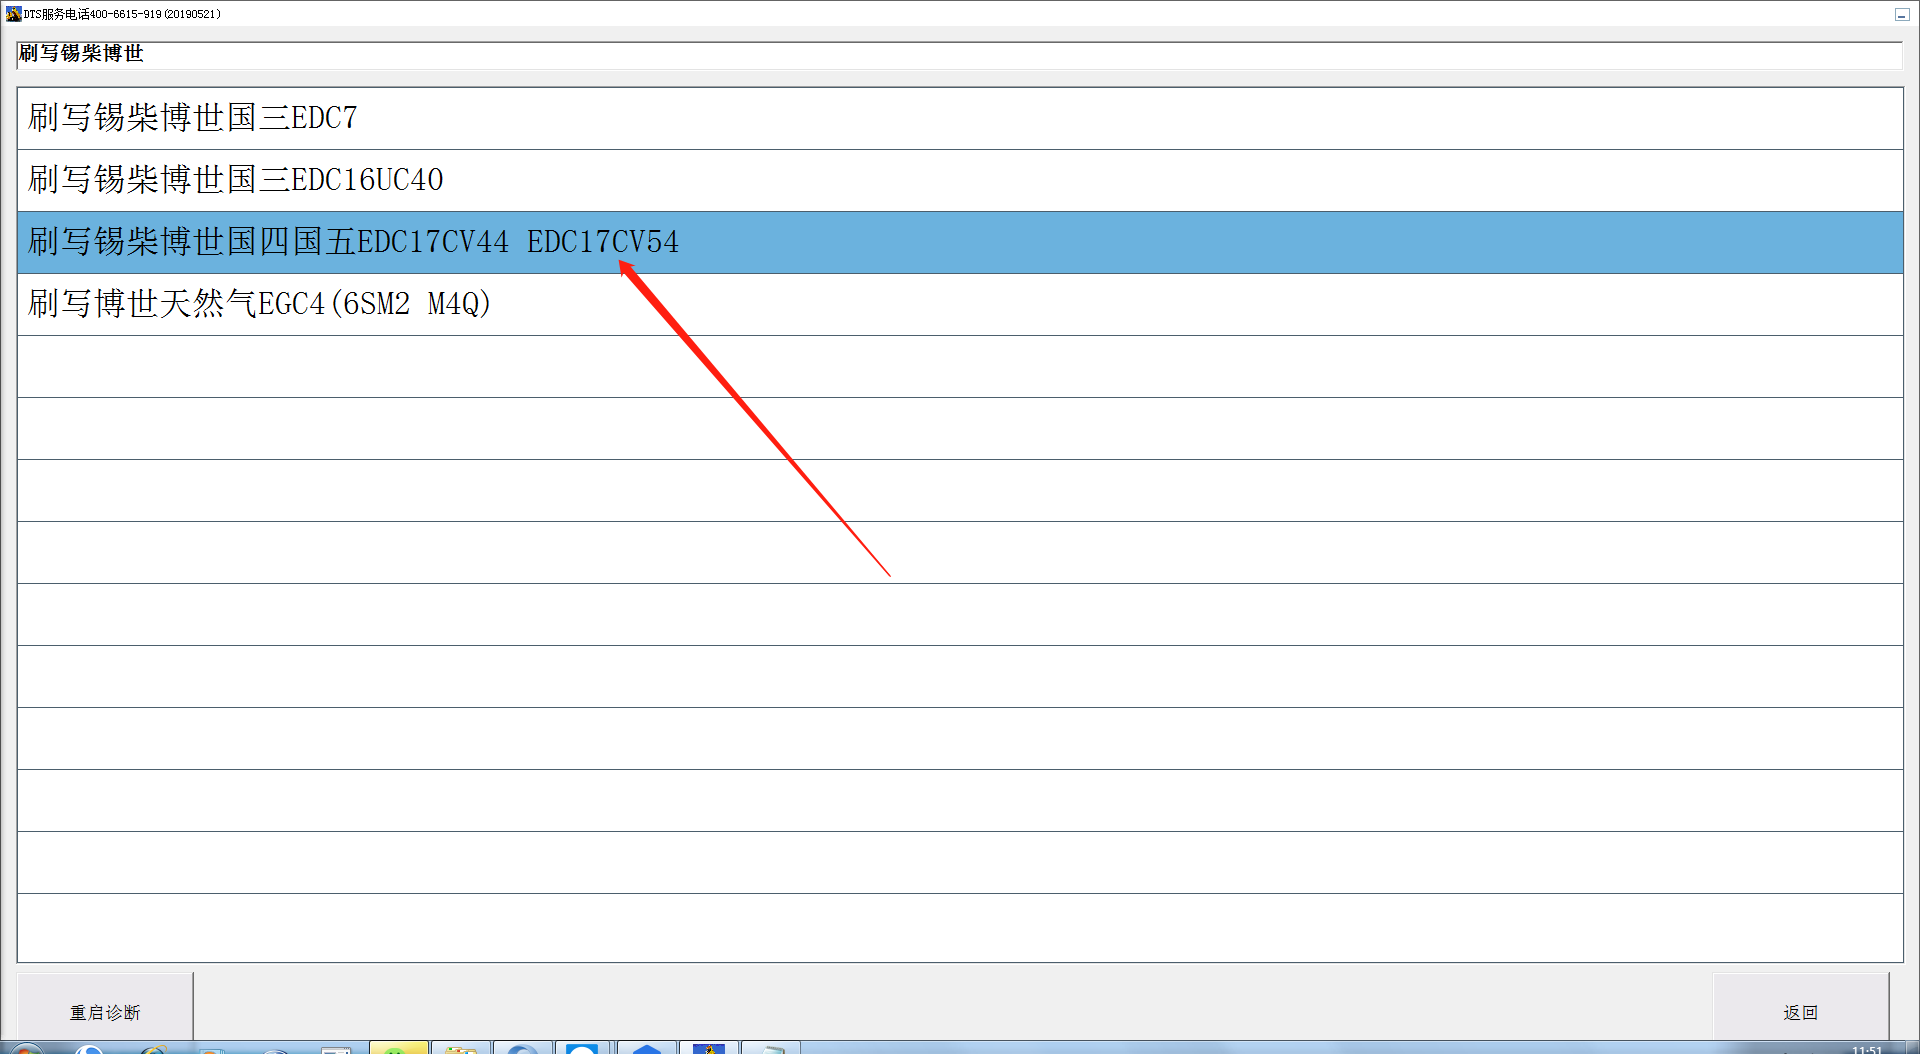
Task: Select 刷写锡柴博世国三EDC16UC40 row
Action: click(x=960, y=181)
